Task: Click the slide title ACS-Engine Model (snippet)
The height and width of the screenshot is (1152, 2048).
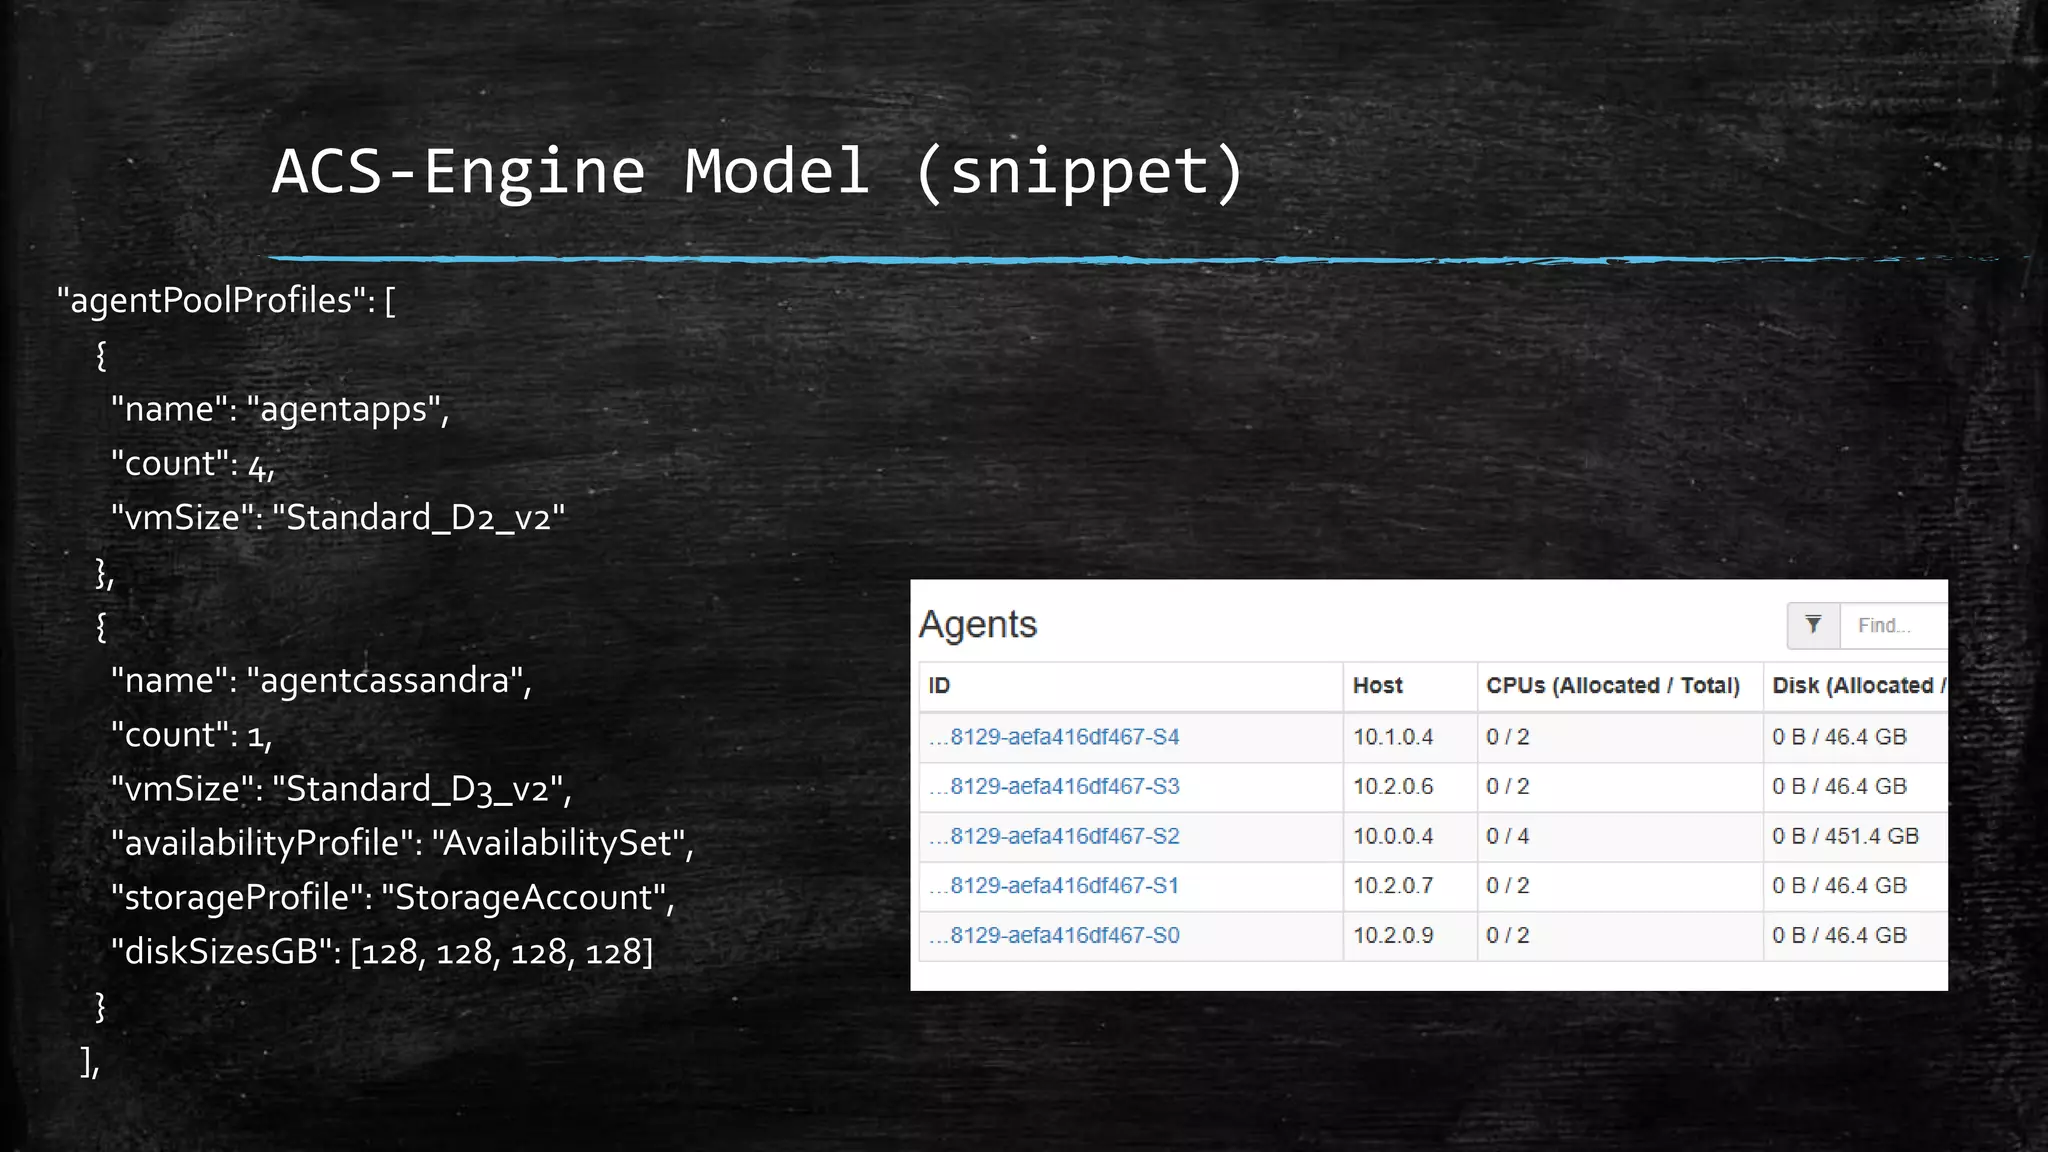Action: point(758,171)
